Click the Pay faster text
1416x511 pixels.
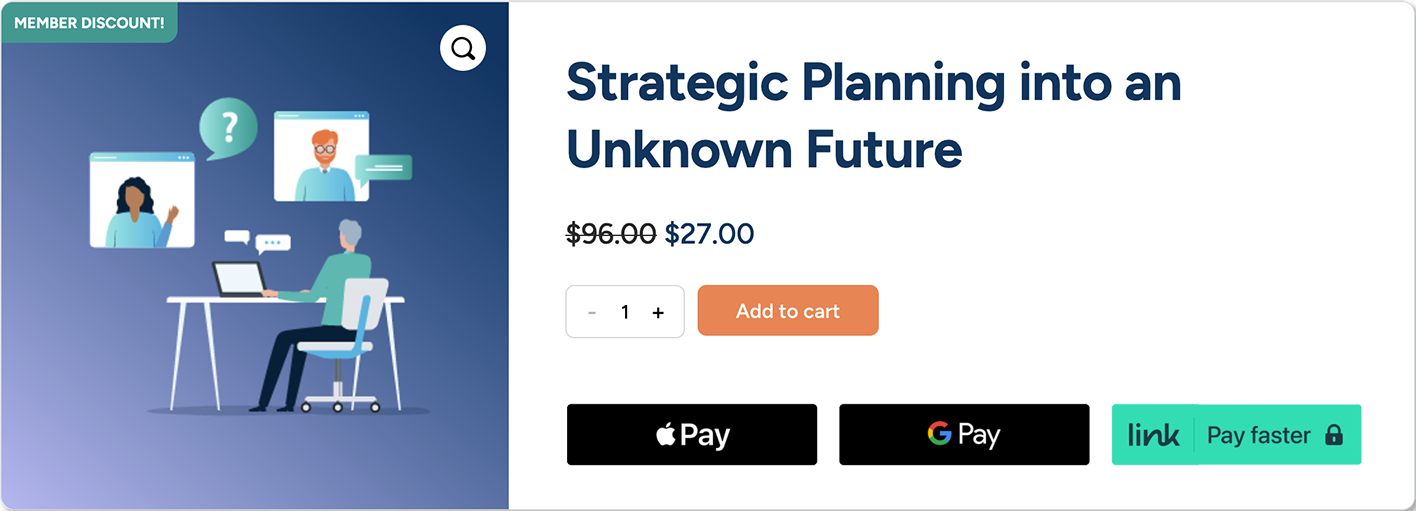click(1258, 435)
